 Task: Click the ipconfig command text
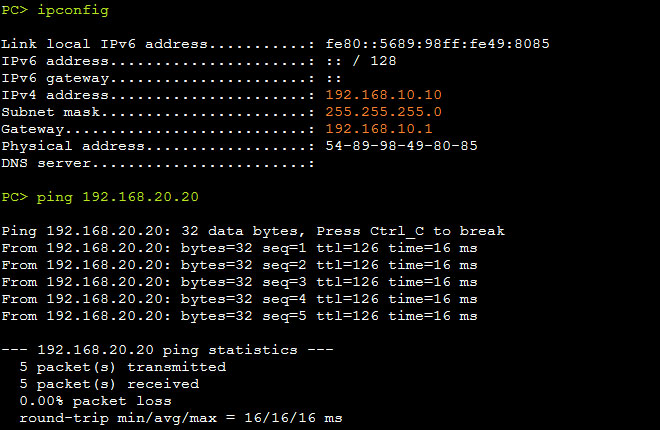coord(73,10)
